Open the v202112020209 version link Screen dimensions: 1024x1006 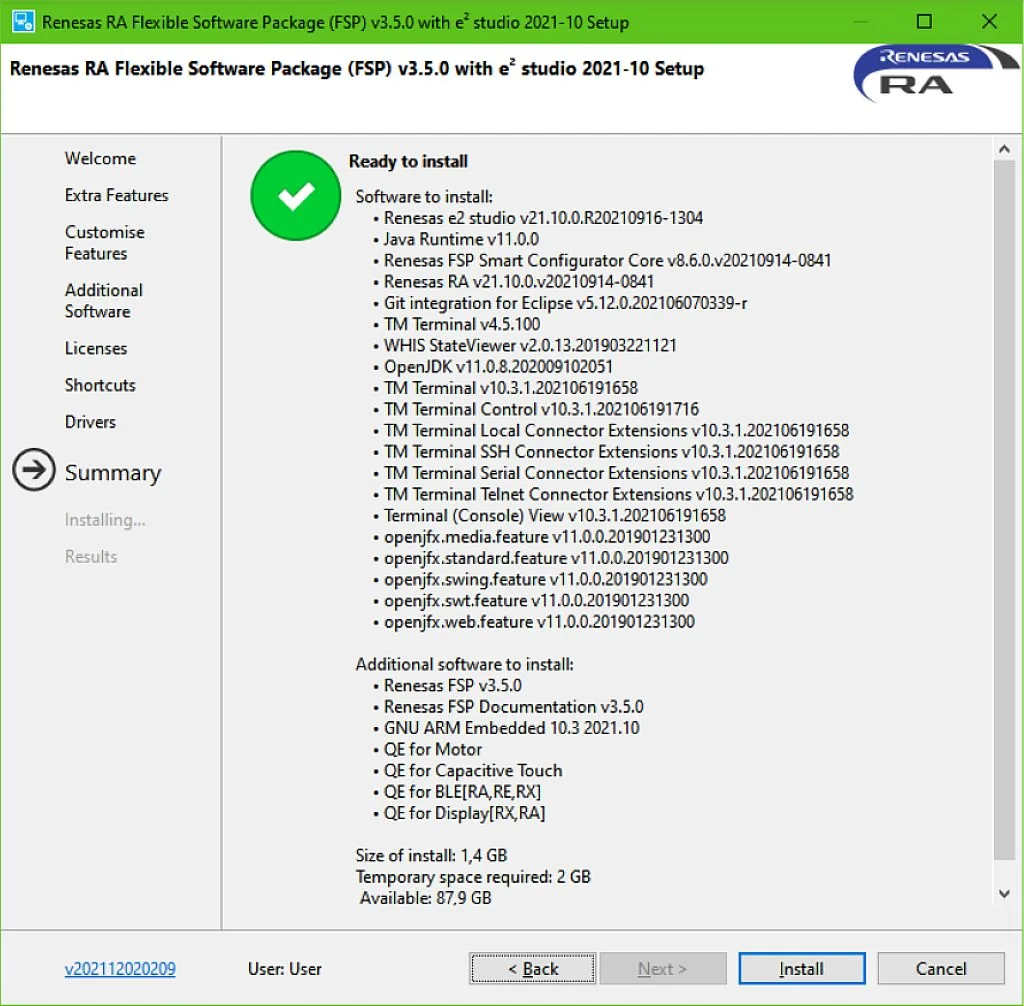click(x=120, y=969)
